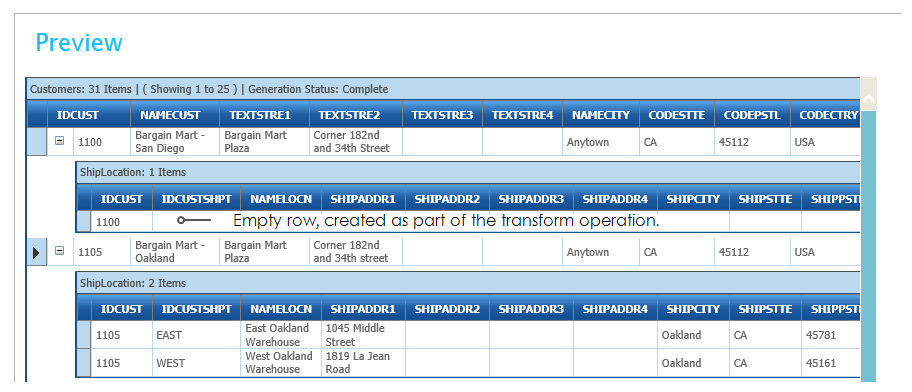The image size is (912, 392).
Task: Click the CODEPSTL column header
Action: 753,115
